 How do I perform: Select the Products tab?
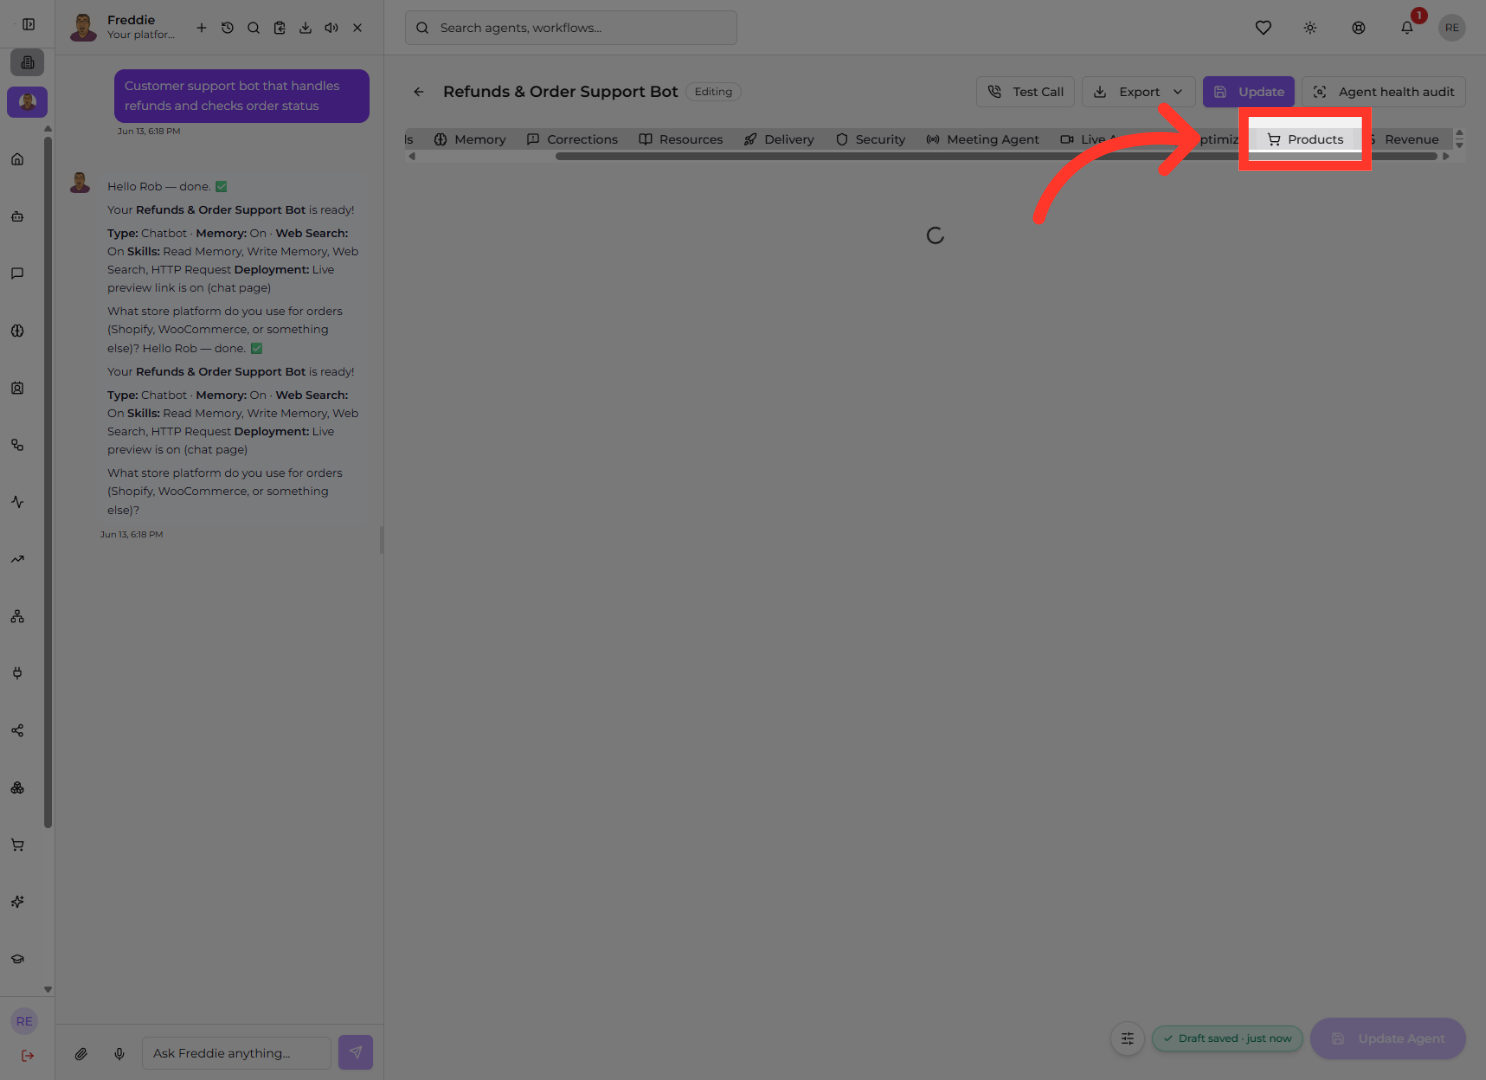coord(1305,140)
